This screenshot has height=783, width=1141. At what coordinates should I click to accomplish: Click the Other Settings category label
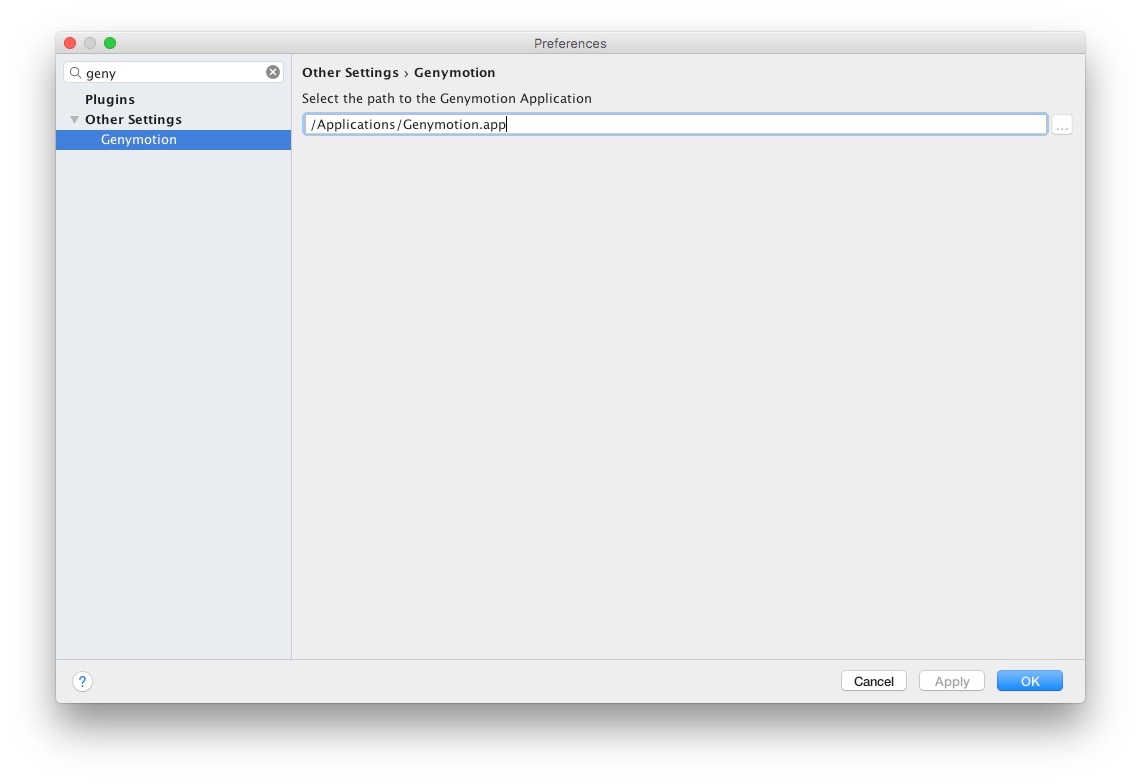click(x=133, y=119)
